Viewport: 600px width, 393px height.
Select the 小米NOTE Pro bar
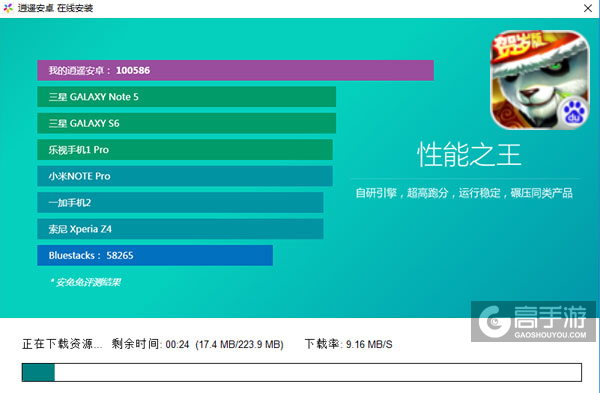coord(185,176)
